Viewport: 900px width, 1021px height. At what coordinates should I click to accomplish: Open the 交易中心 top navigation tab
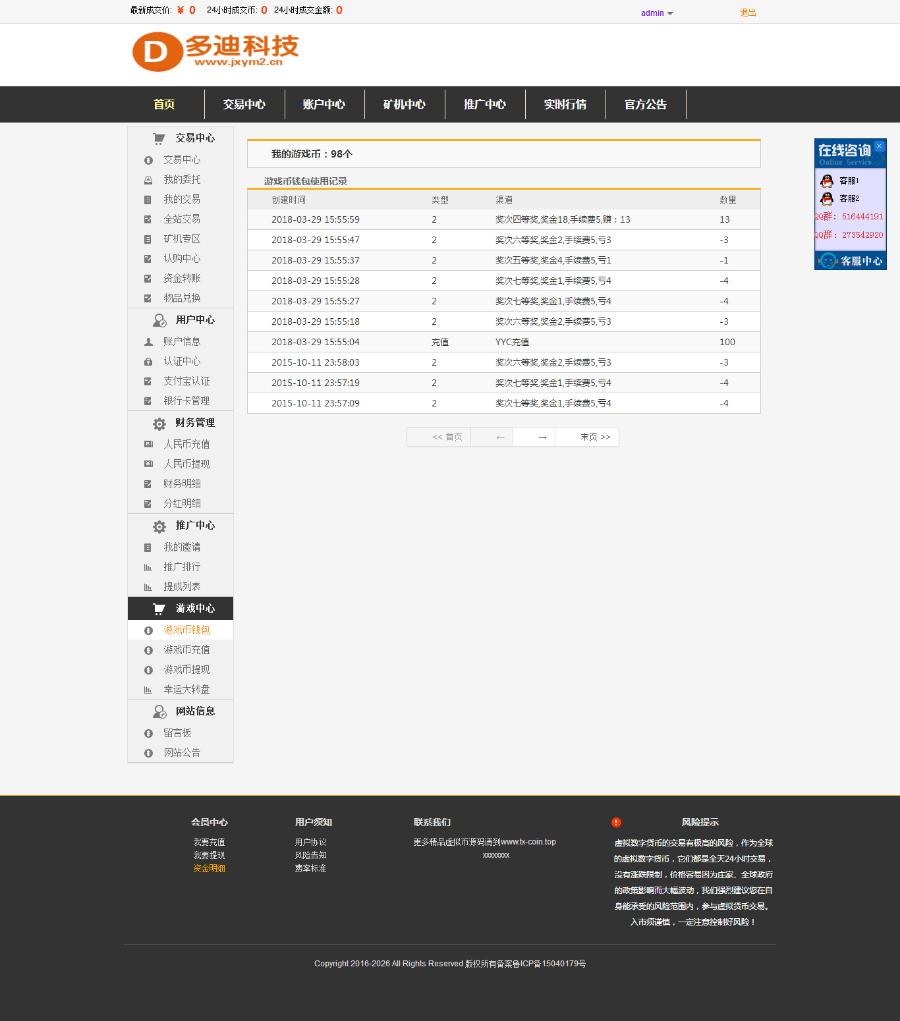tap(244, 104)
